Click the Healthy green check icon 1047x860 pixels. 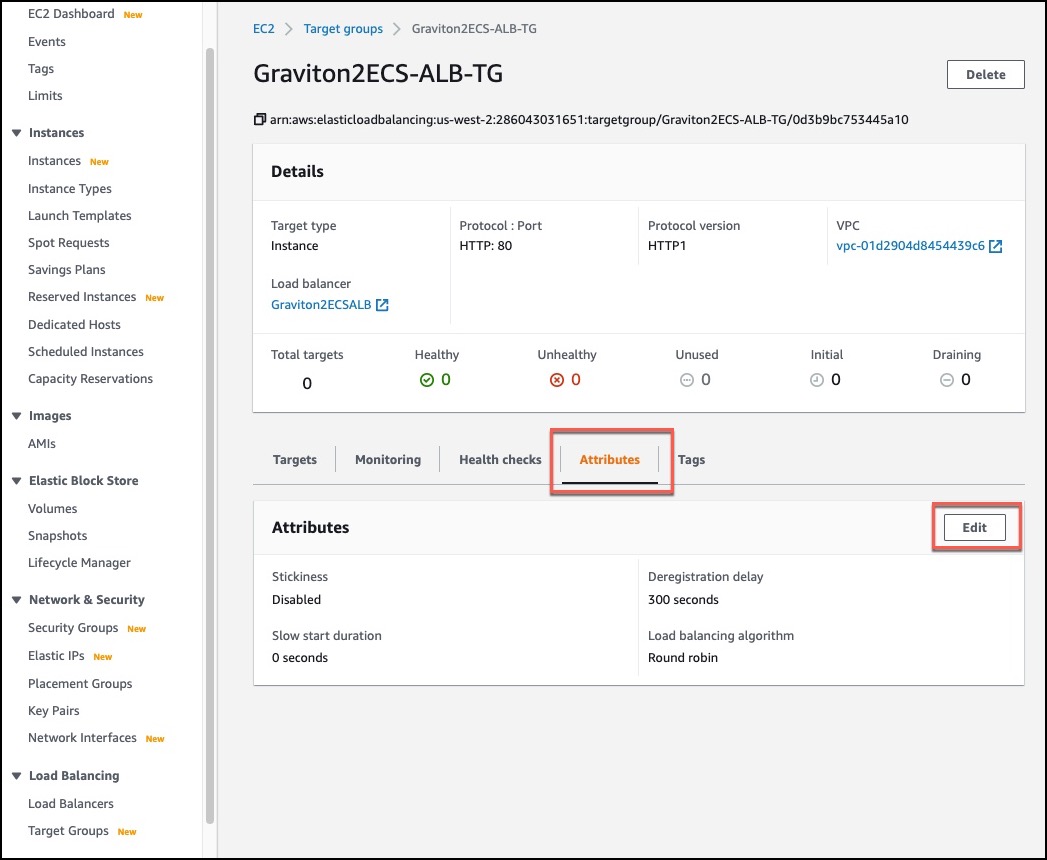pyautogui.click(x=427, y=380)
